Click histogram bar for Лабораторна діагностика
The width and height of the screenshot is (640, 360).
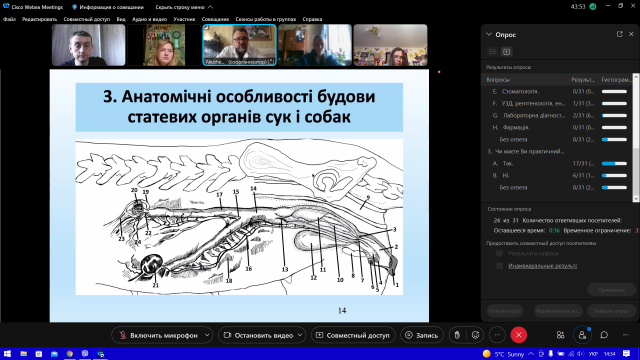[x=614, y=116]
